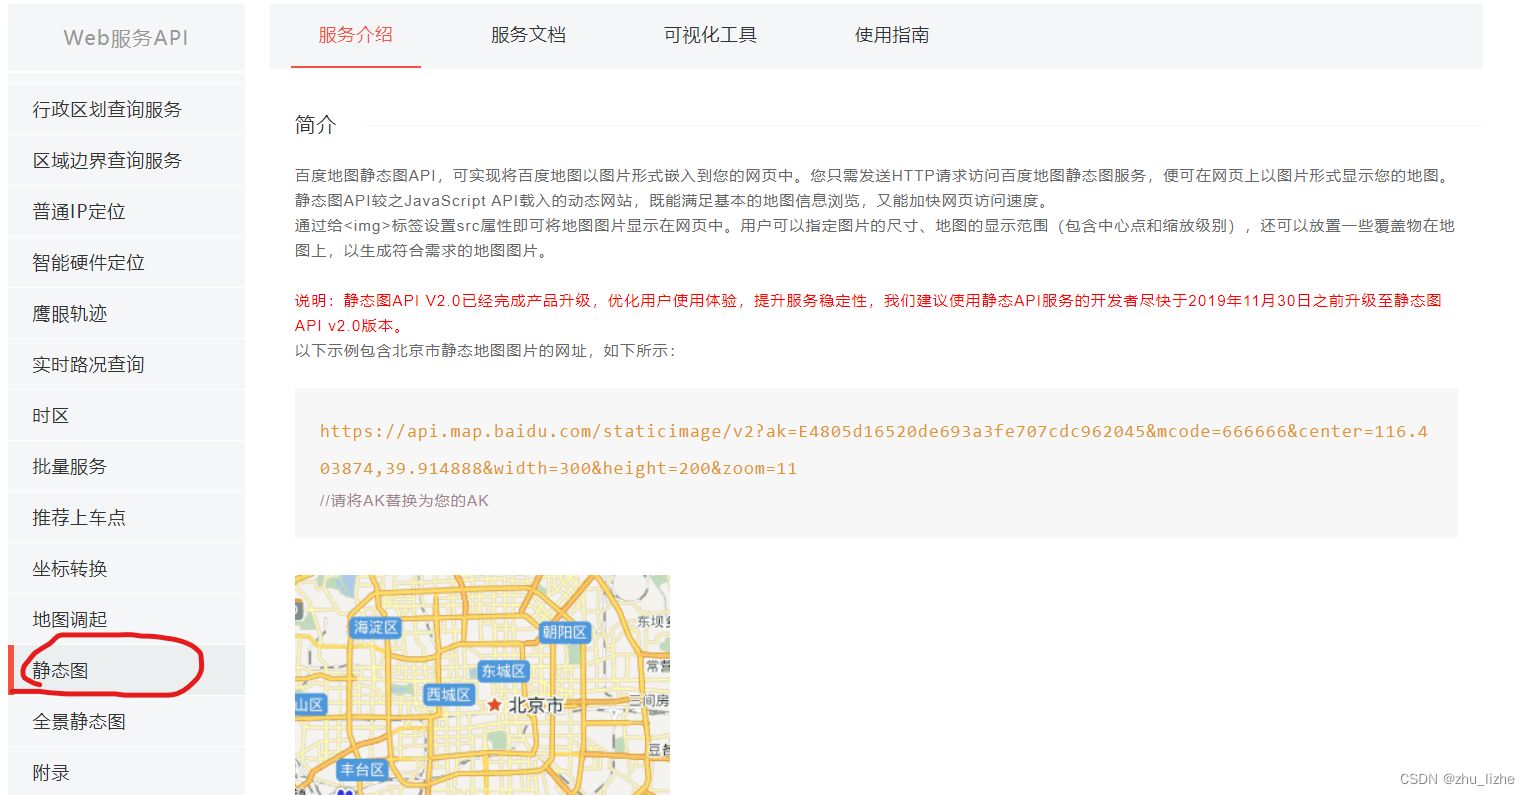Select 区域边界查询服务 from the sidebar

click(x=107, y=160)
